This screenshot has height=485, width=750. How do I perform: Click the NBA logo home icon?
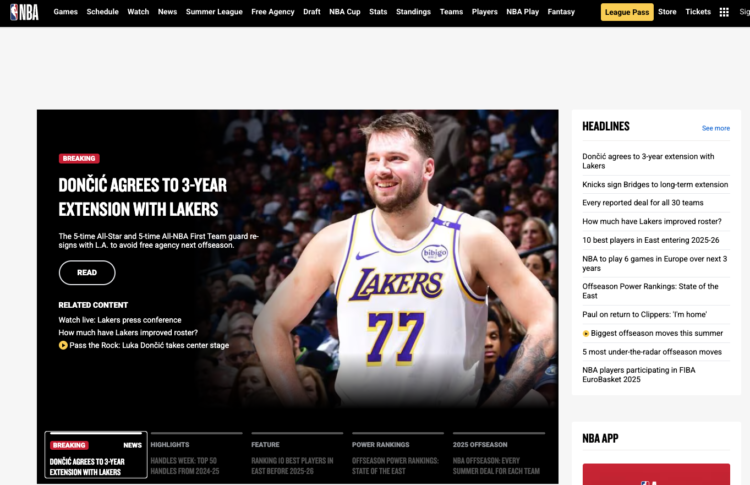point(24,12)
